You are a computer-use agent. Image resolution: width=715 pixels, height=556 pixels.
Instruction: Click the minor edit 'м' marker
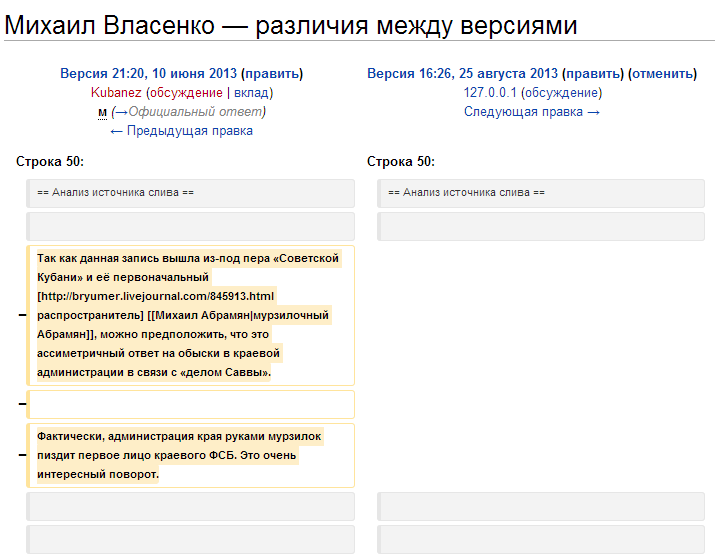click(x=102, y=111)
